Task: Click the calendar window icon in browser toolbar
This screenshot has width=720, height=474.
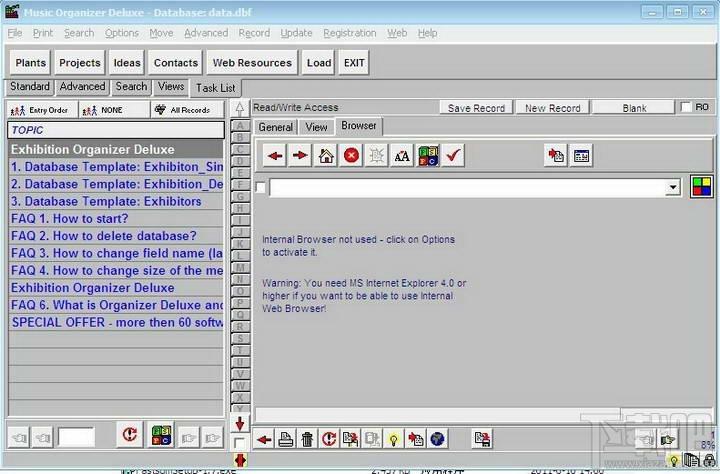Action: (581, 156)
